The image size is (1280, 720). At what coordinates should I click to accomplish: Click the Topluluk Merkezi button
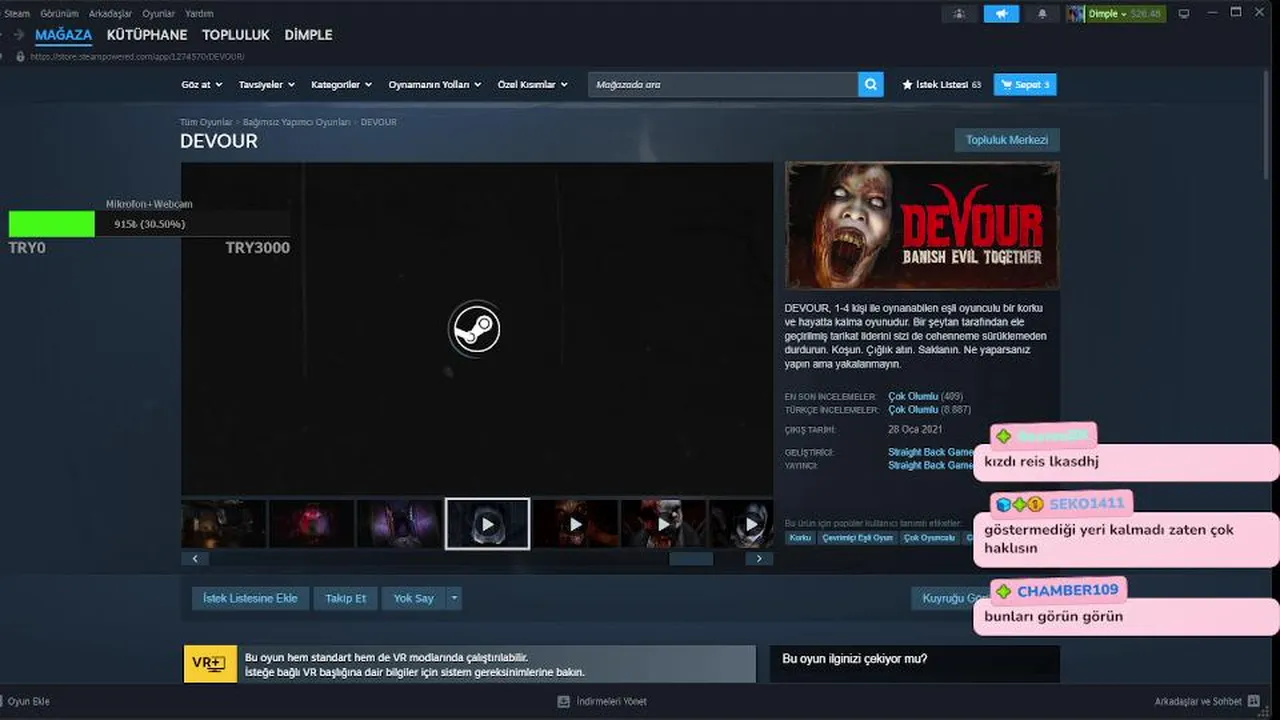click(1007, 140)
